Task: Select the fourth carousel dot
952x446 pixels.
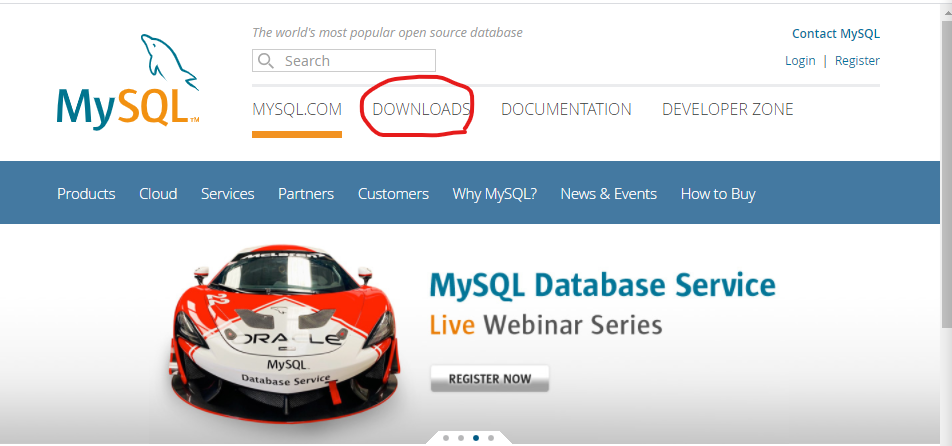Action: (491, 438)
